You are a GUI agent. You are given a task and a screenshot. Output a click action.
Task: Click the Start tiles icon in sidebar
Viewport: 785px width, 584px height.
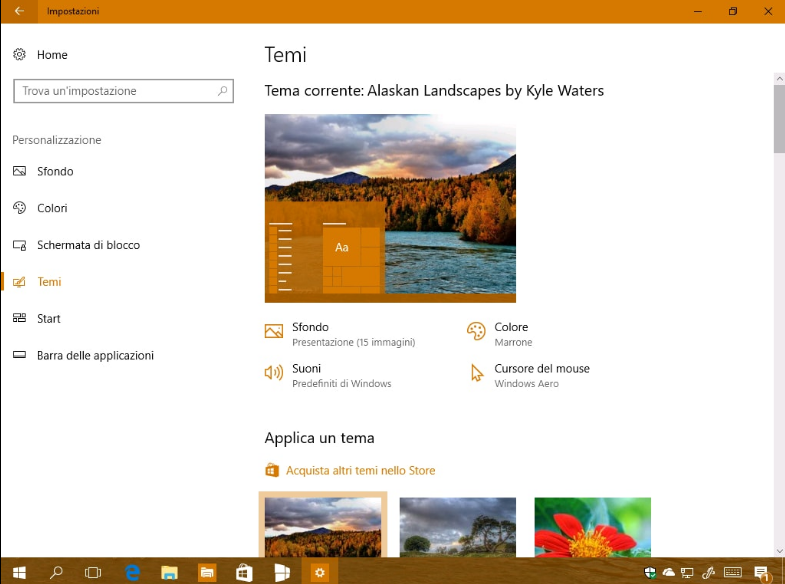coord(19,318)
